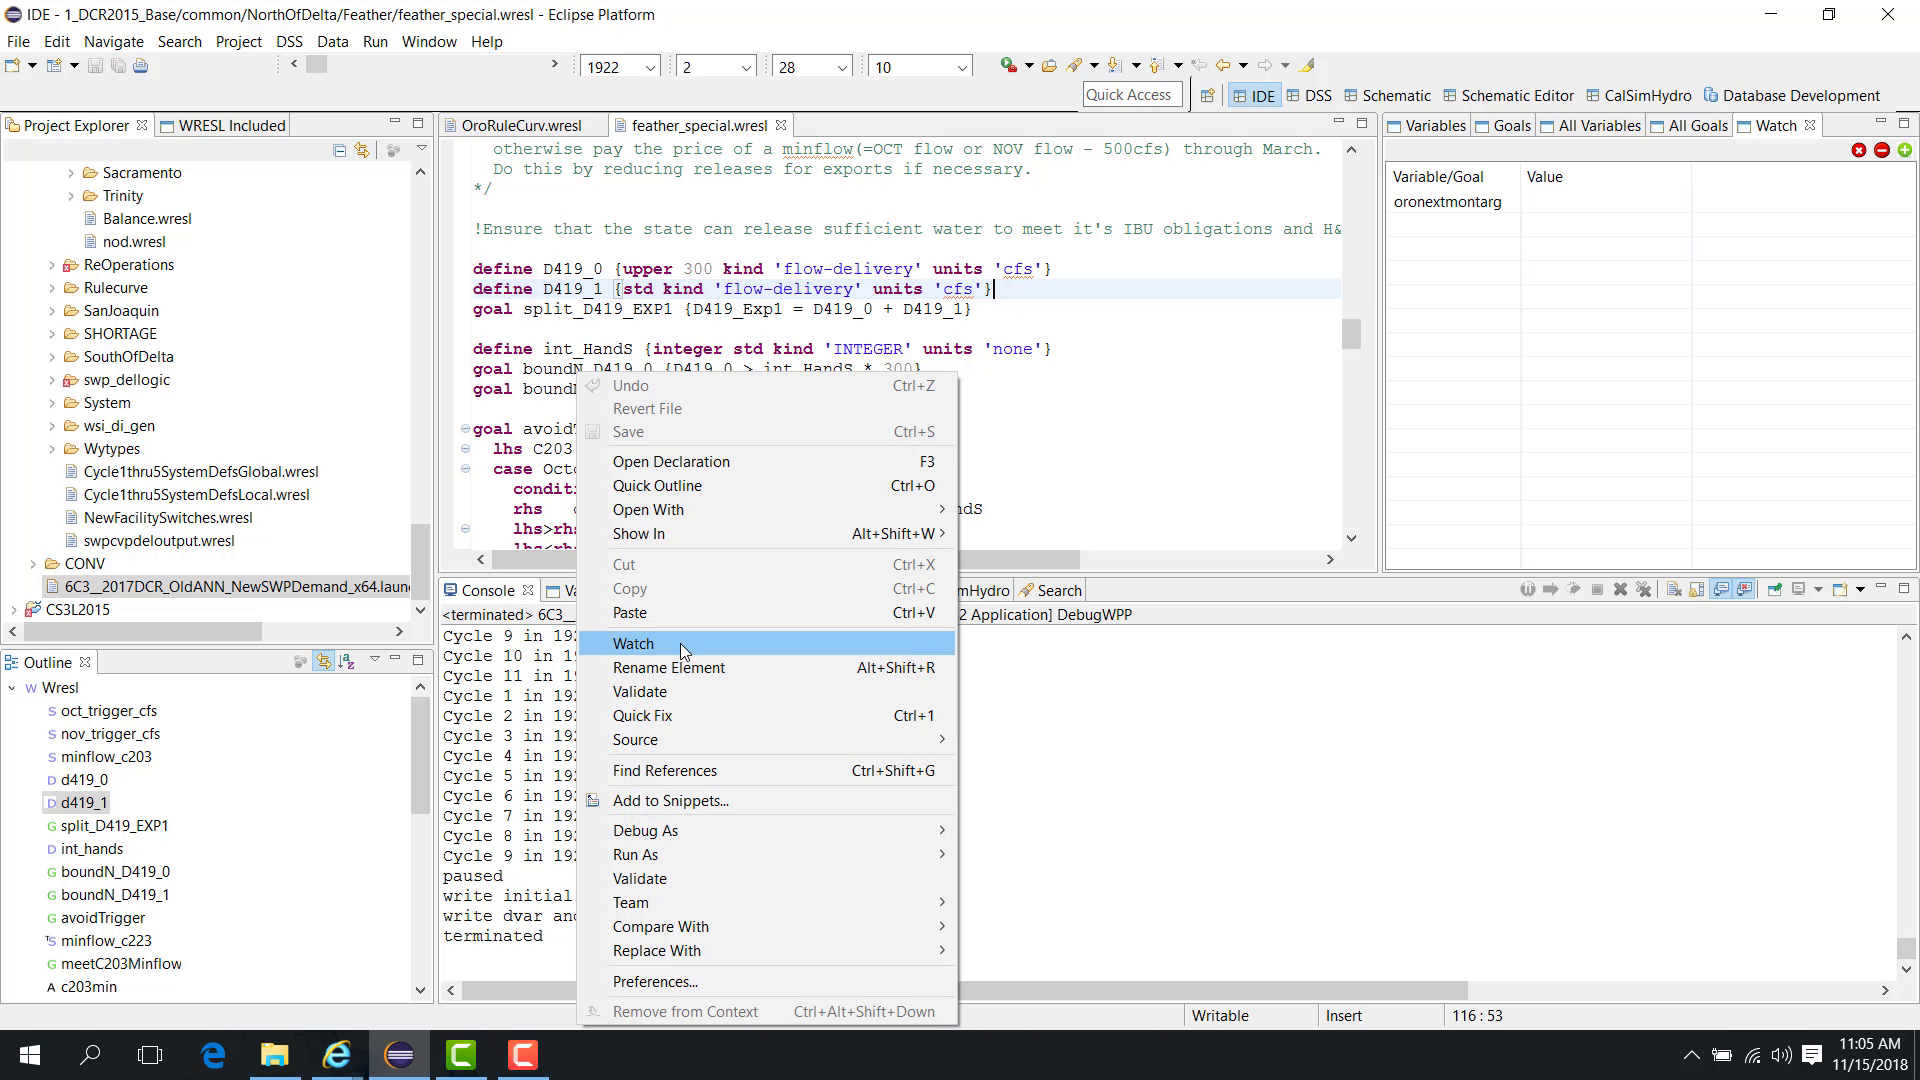Click green plus Add icon in Watch view
Viewport: 1920px width, 1080px height.
1905,150
